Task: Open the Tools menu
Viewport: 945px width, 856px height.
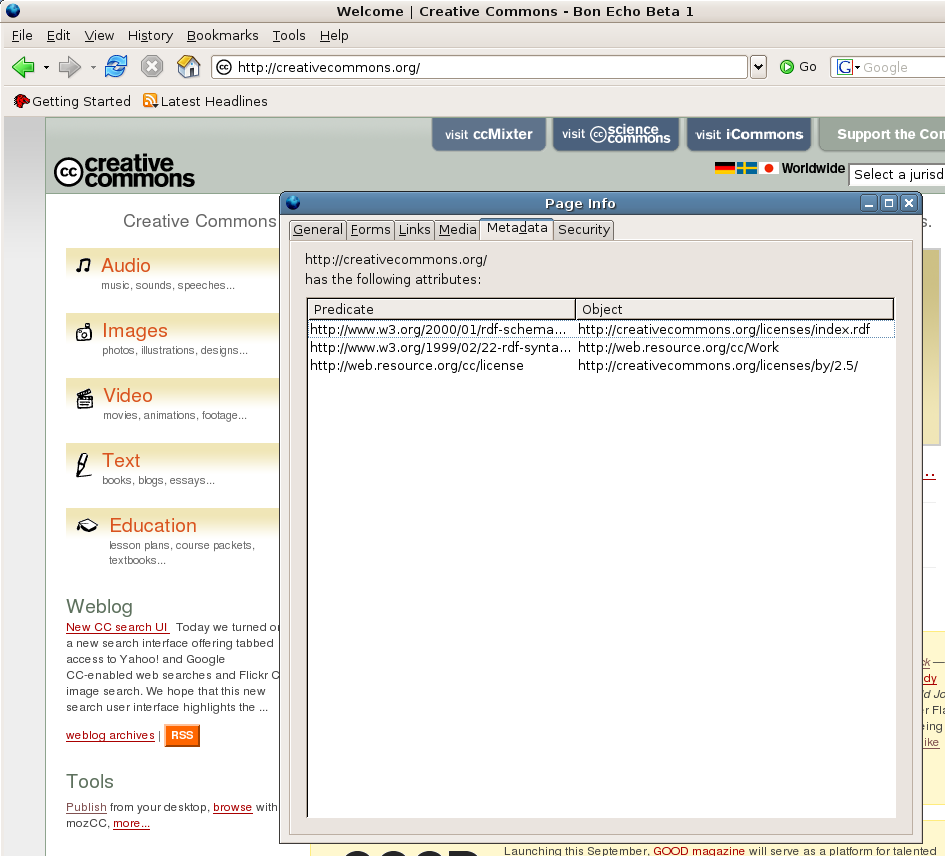Action: coord(289,36)
